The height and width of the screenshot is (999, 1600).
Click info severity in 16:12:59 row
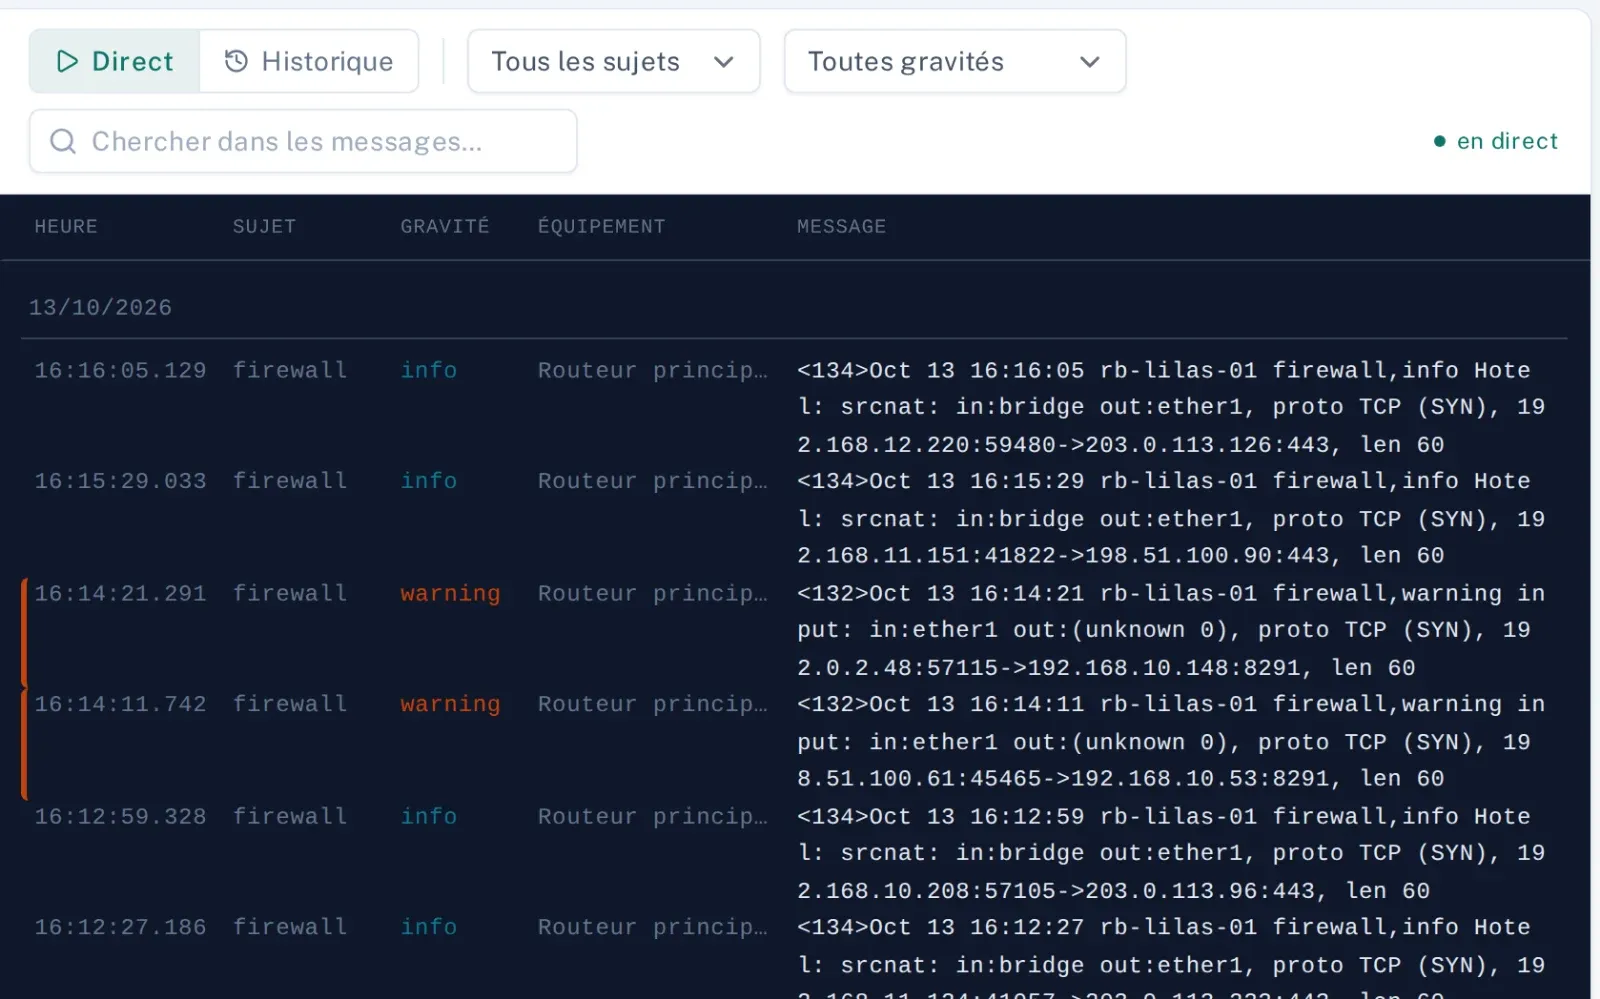click(x=429, y=816)
